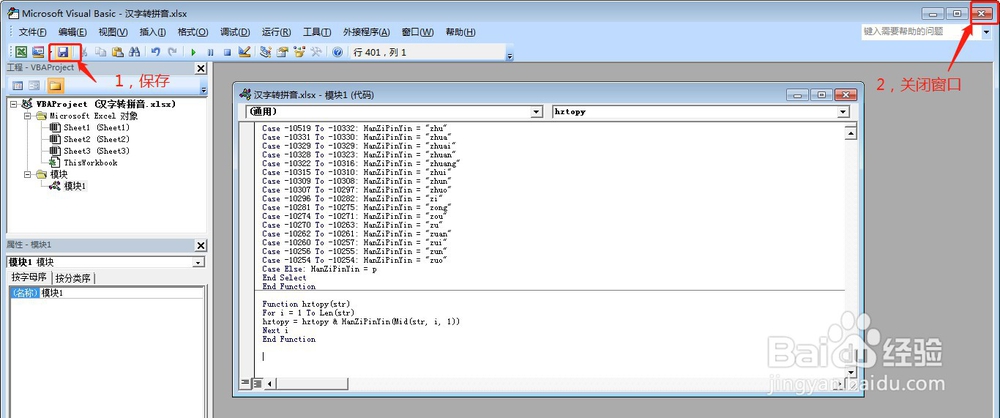Undo the last edit in toolbar
Screen dimensions: 1000x418
coord(156,52)
